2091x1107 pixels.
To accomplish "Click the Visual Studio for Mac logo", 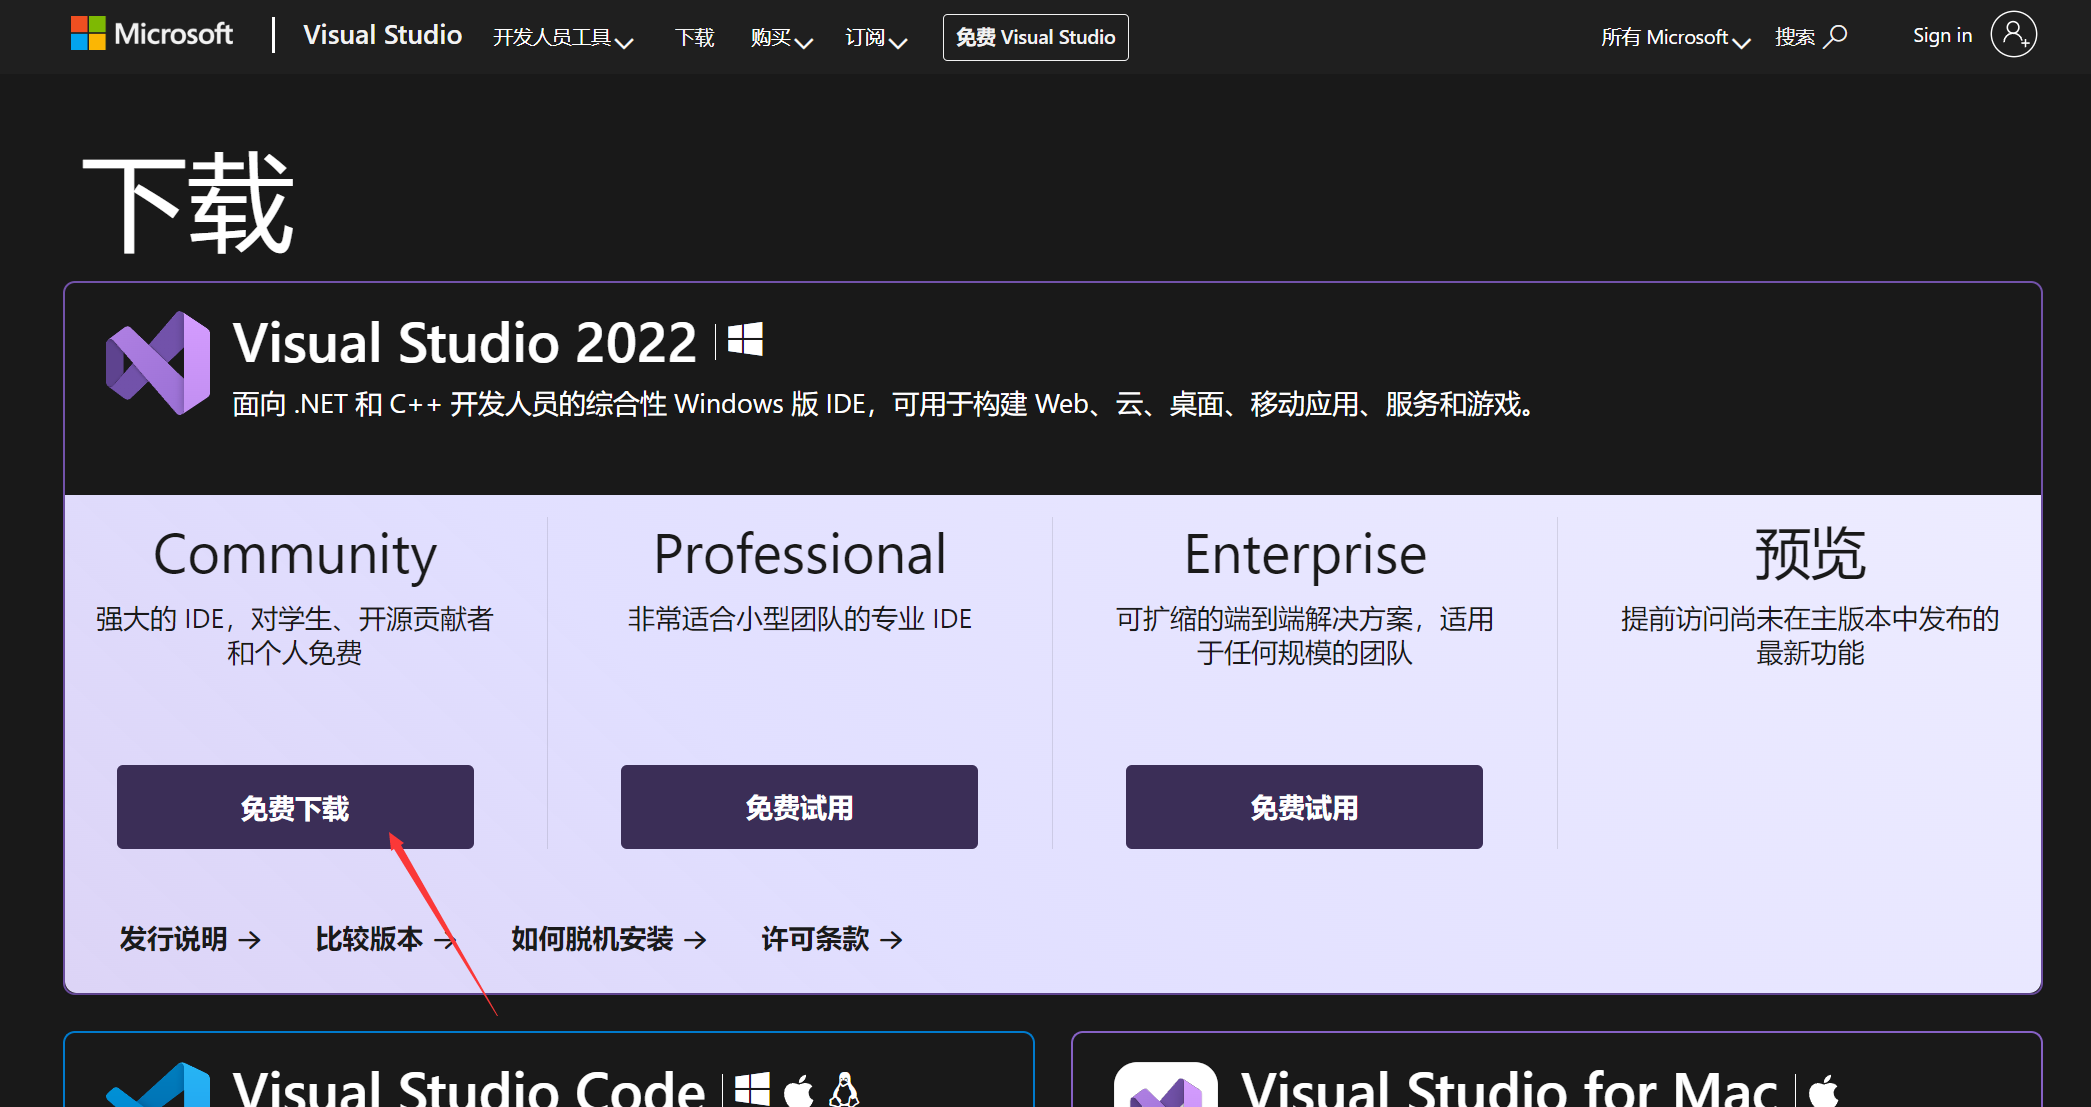I will point(1166,1086).
